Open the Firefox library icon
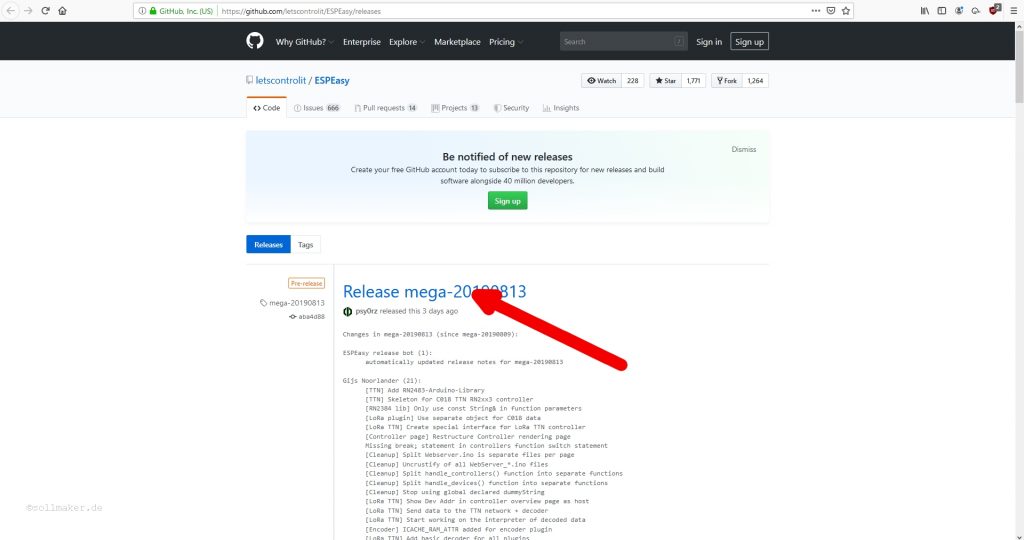 925,10
